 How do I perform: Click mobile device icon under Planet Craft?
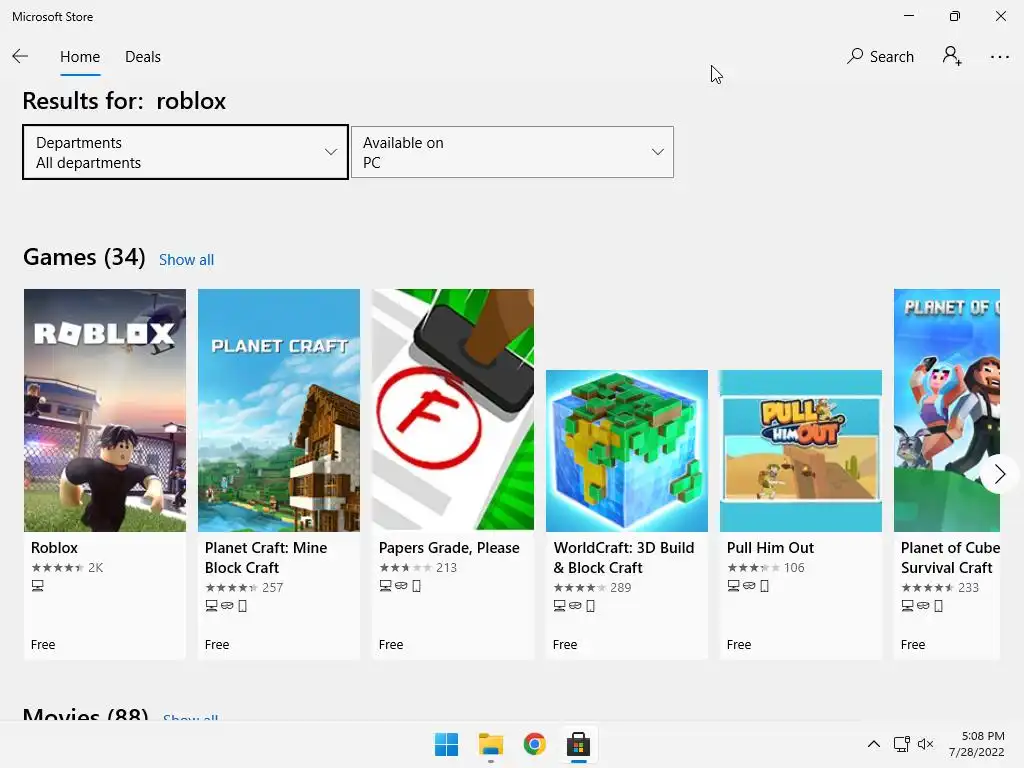[242, 606]
